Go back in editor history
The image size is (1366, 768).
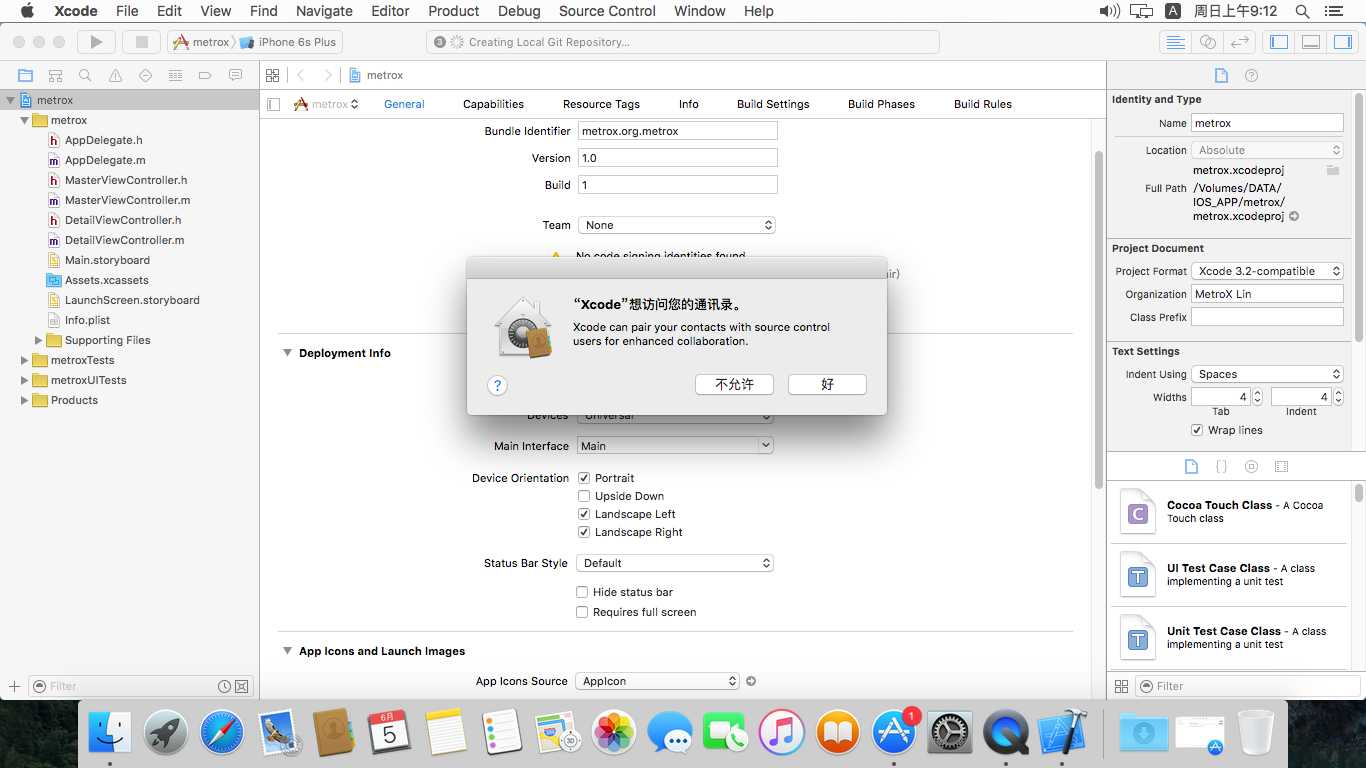(x=300, y=75)
